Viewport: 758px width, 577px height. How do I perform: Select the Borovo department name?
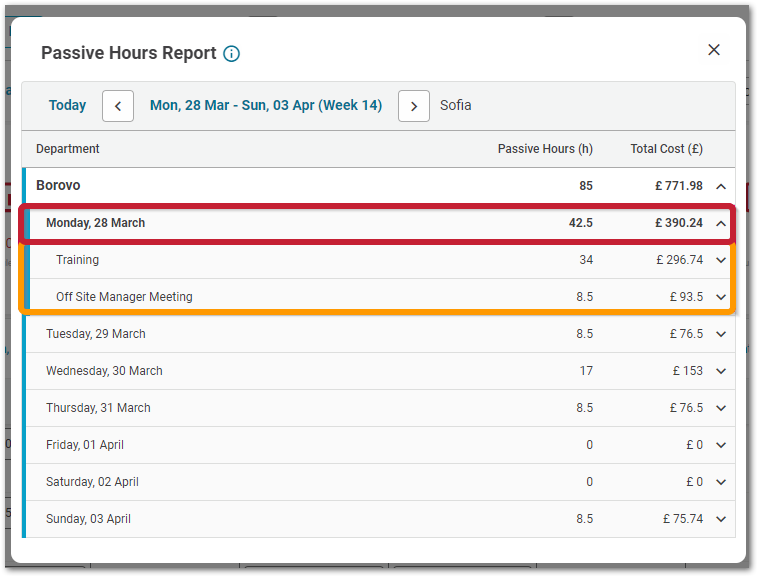[58, 186]
